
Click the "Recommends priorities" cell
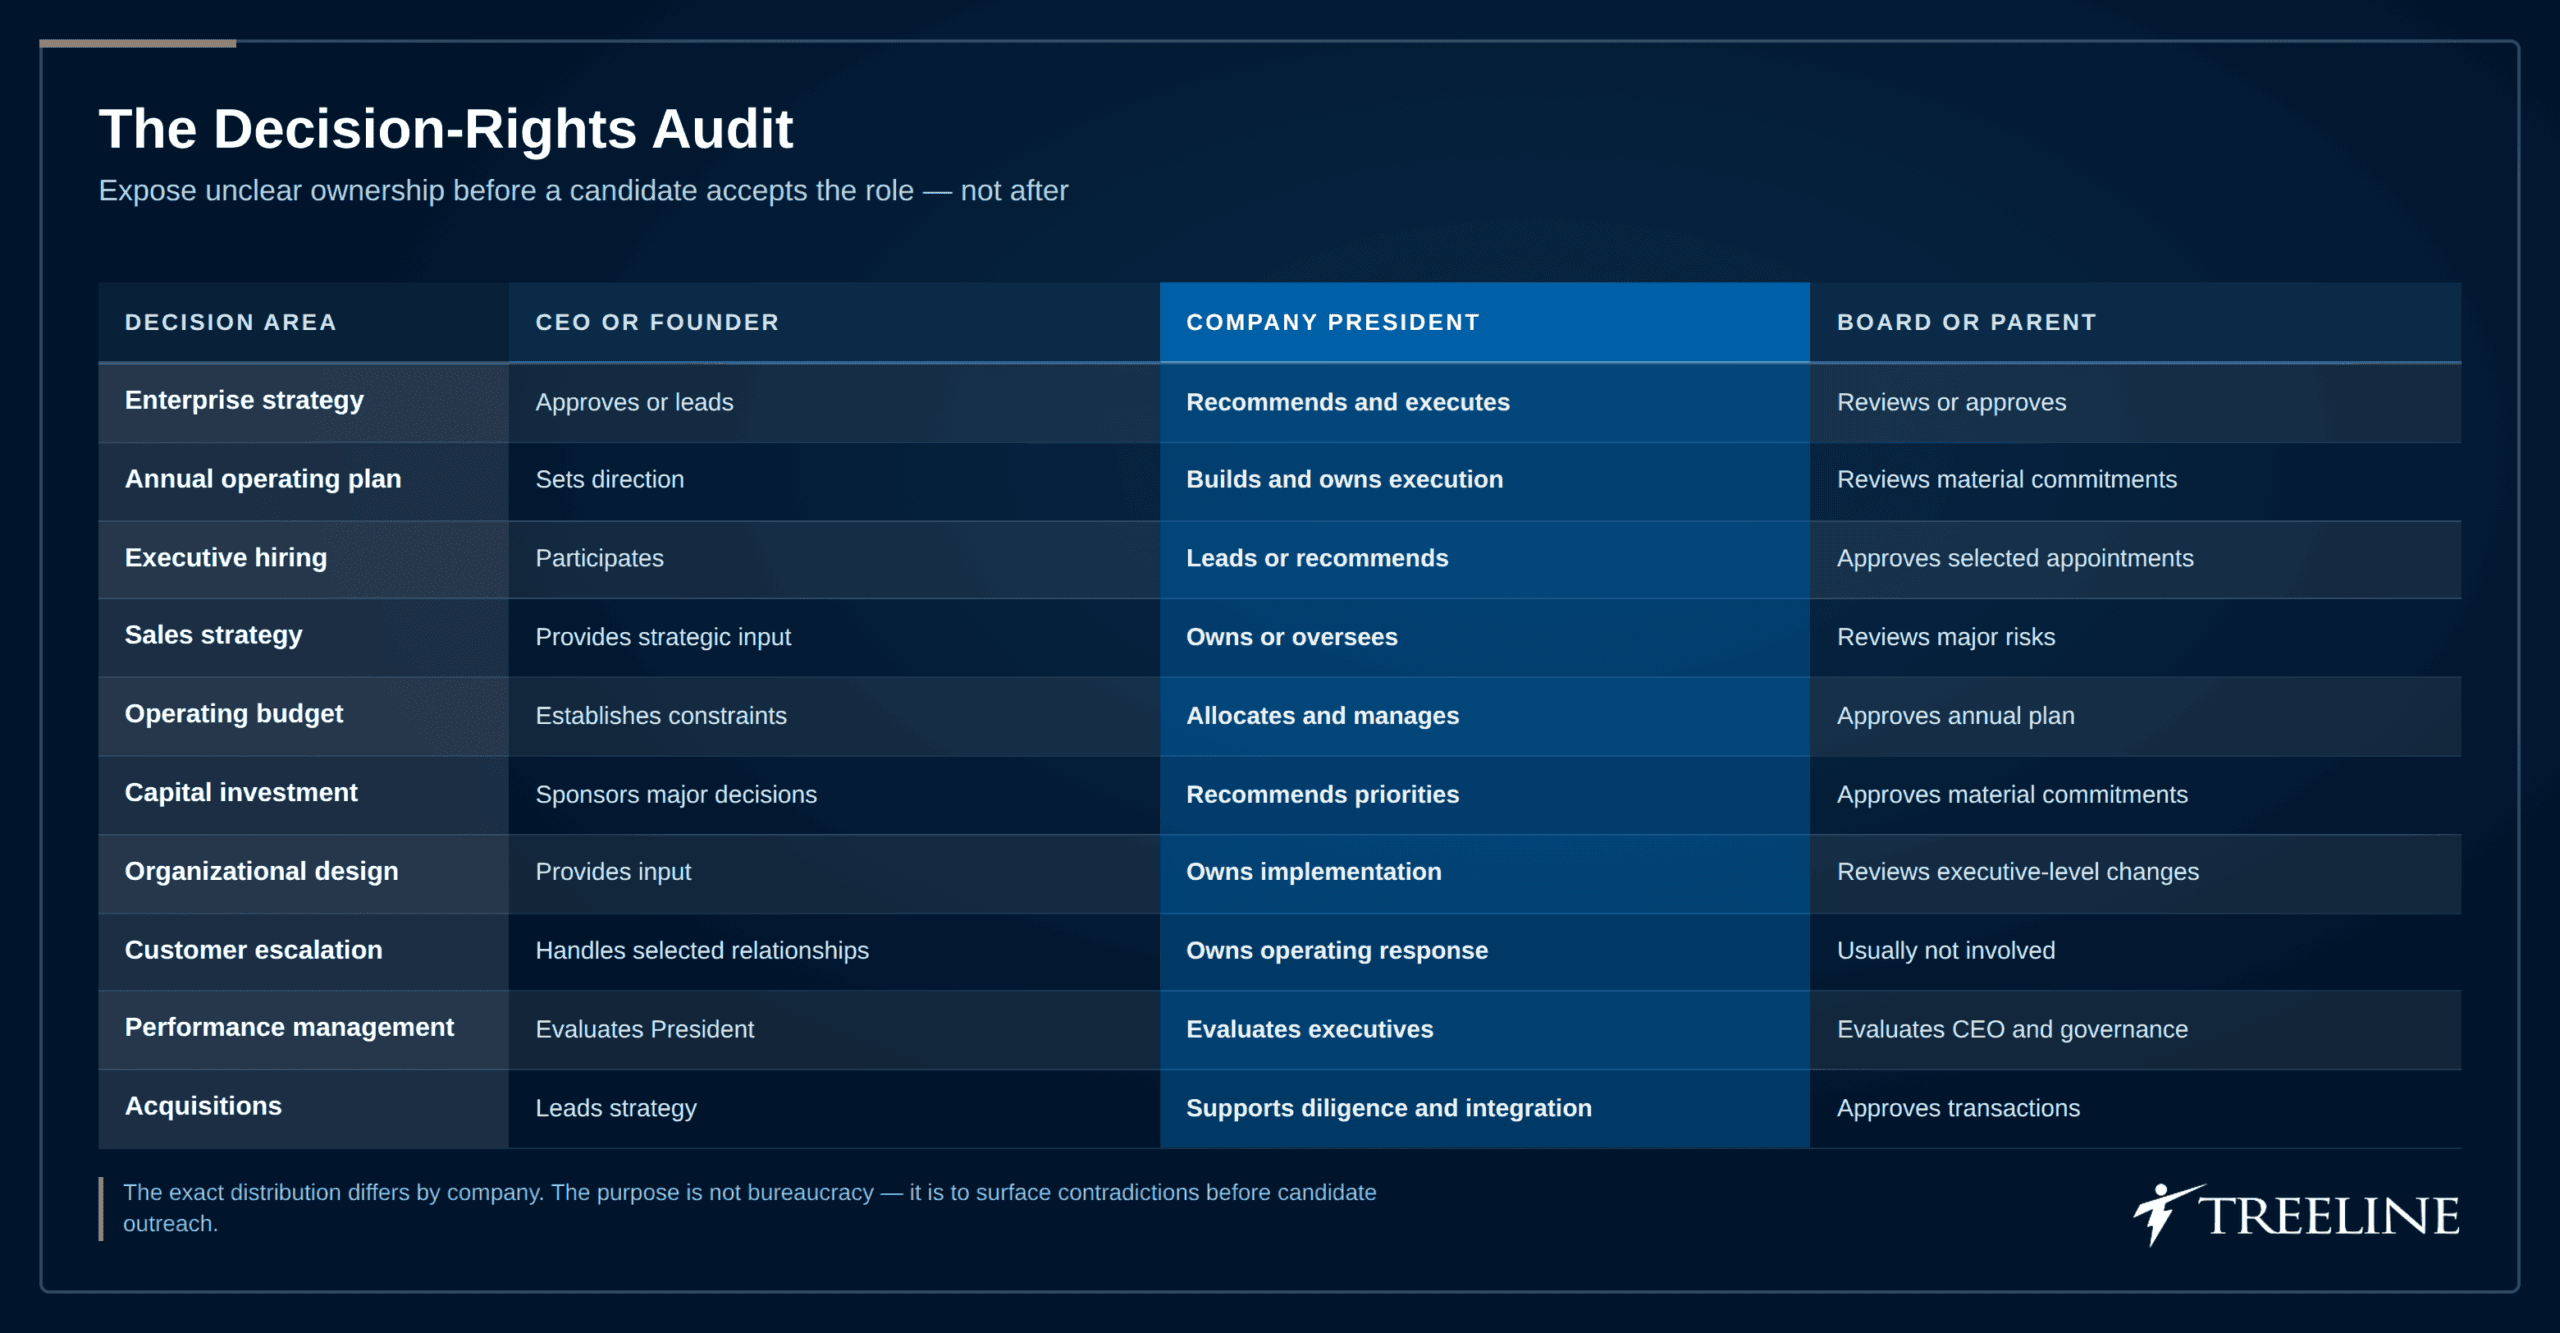[x=1485, y=794]
